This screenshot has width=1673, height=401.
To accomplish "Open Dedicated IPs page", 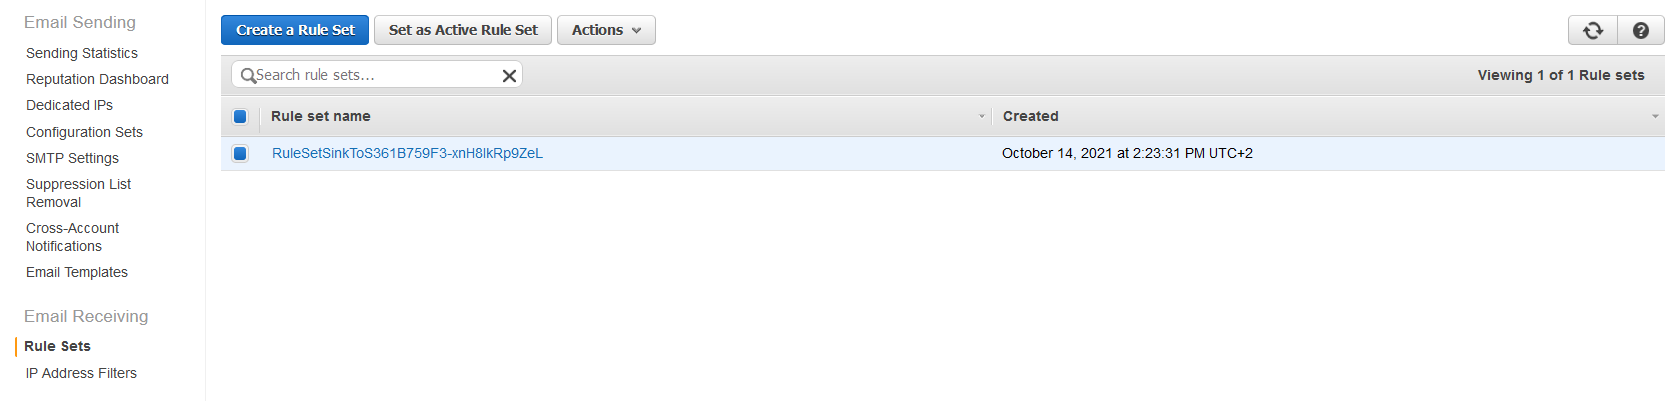I will point(69,105).
